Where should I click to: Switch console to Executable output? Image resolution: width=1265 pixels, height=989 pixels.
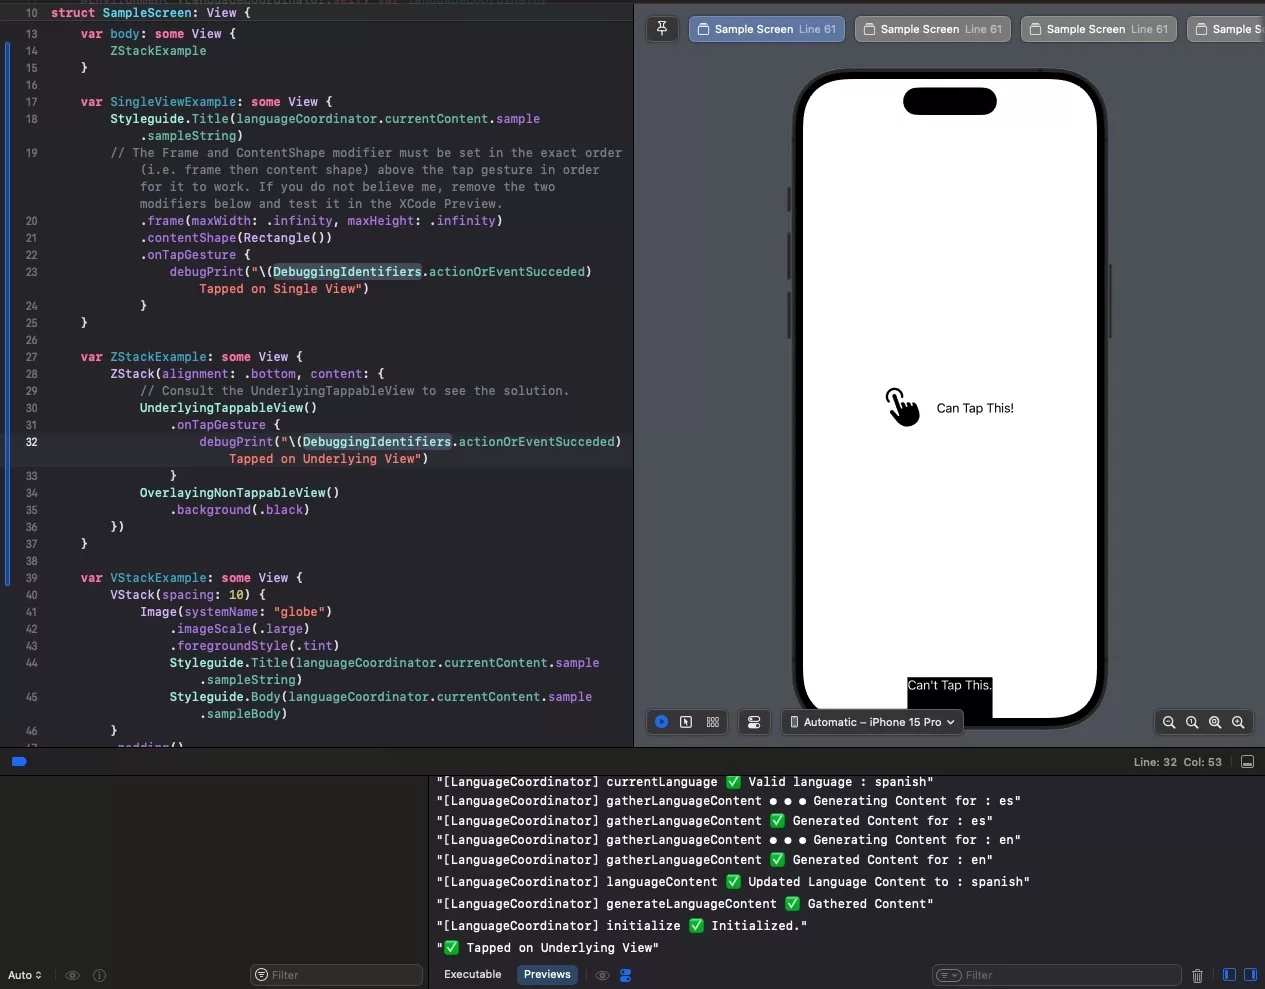472,975
